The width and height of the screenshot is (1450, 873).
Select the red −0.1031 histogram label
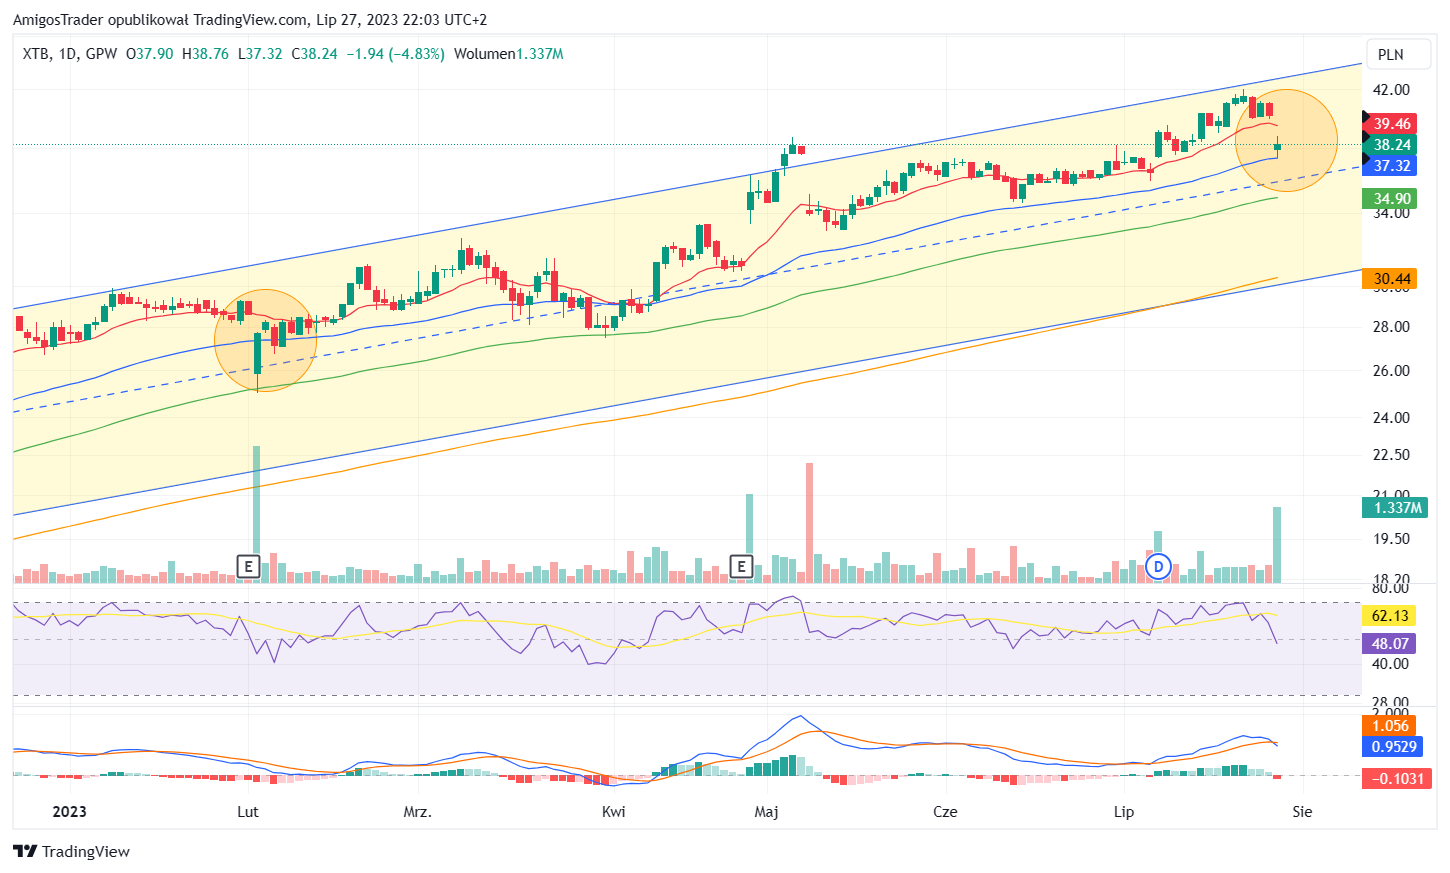(1397, 778)
